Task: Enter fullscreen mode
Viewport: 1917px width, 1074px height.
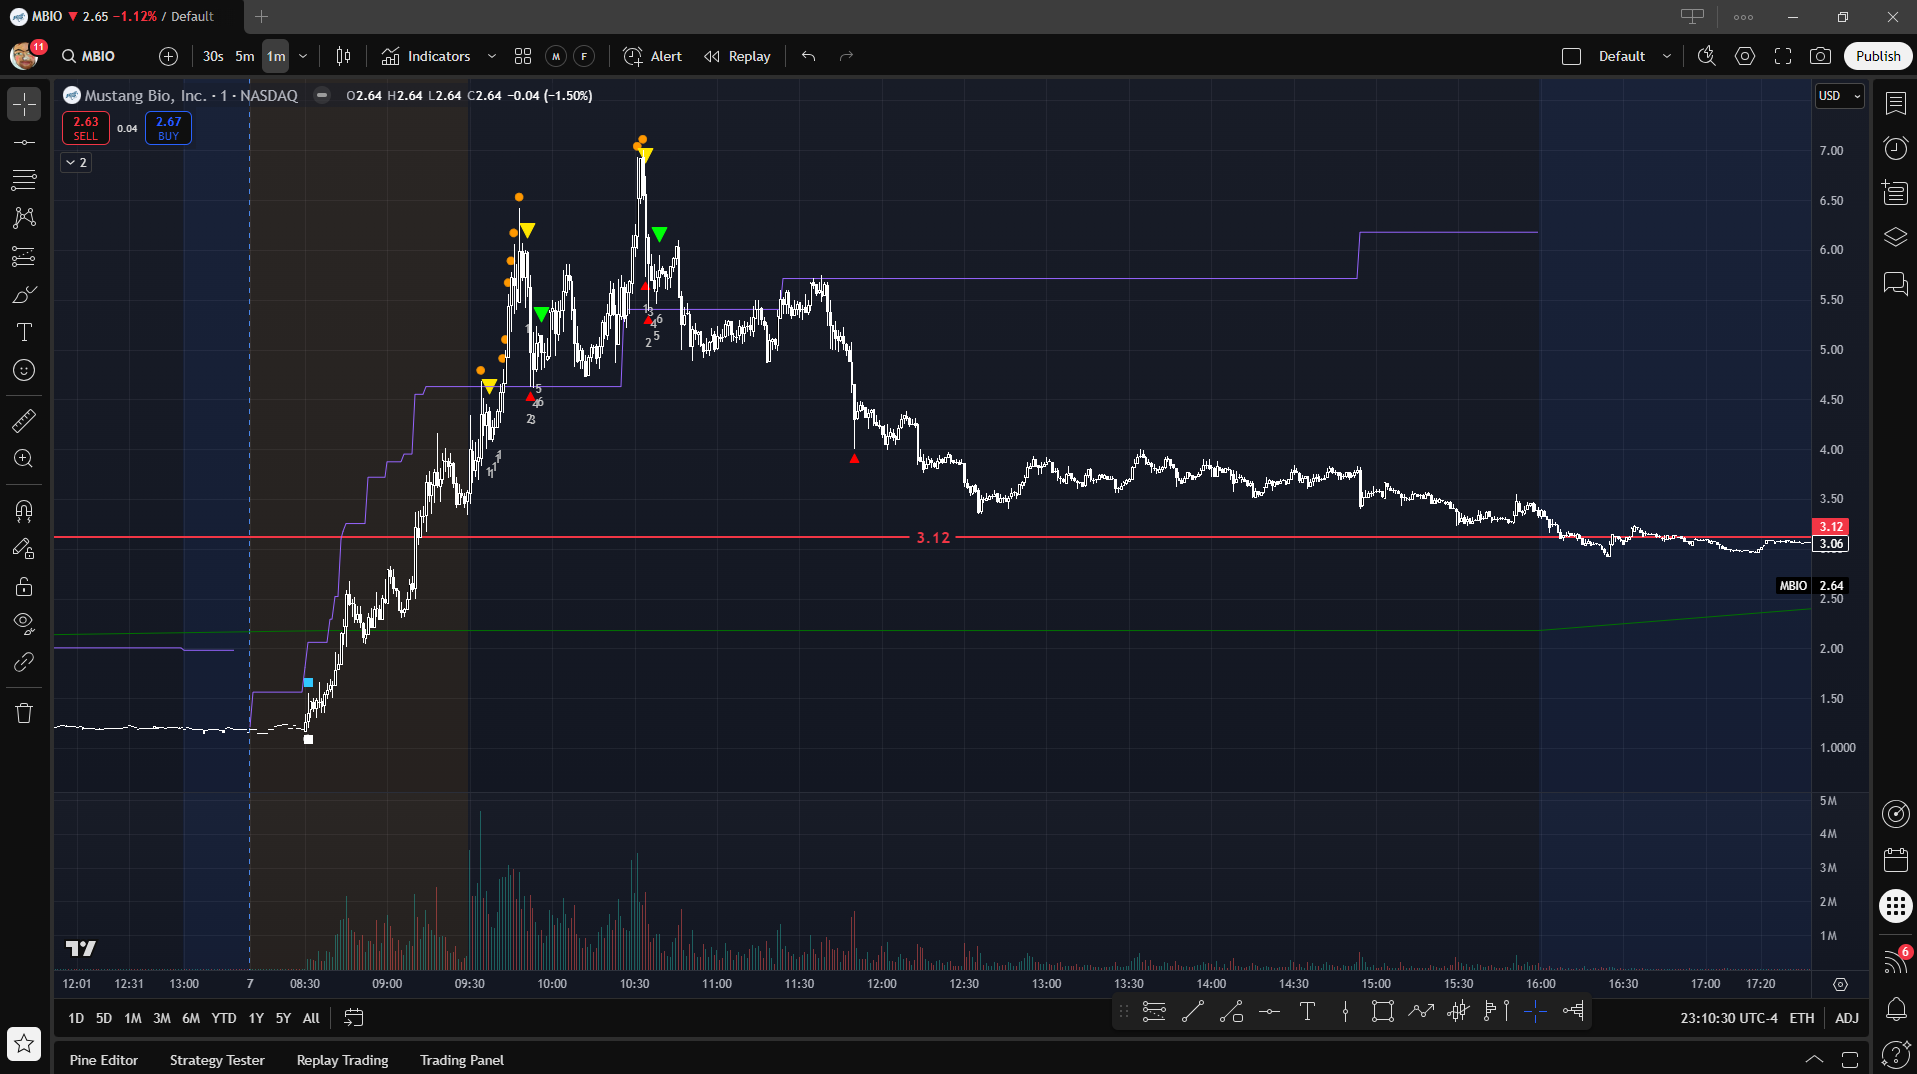Action: click(1782, 56)
